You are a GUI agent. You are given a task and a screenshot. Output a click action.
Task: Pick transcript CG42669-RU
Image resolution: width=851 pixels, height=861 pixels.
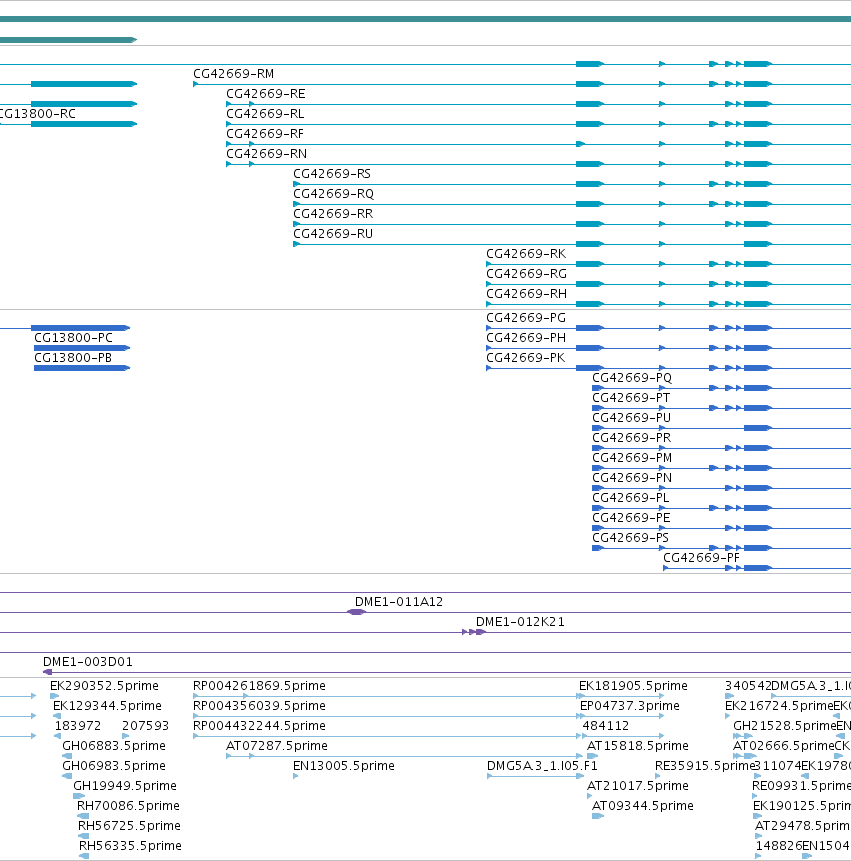click(x=333, y=234)
